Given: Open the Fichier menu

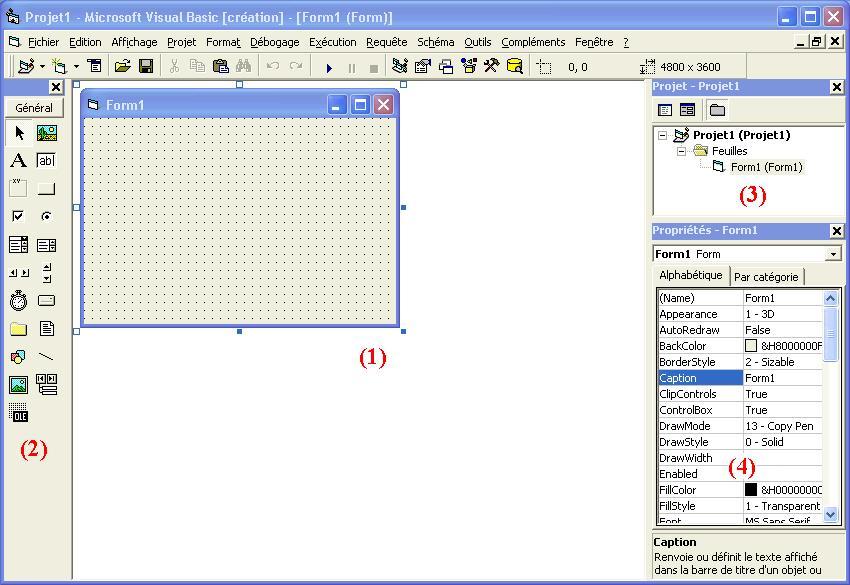Looking at the screenshot, I should click(43, 42).
